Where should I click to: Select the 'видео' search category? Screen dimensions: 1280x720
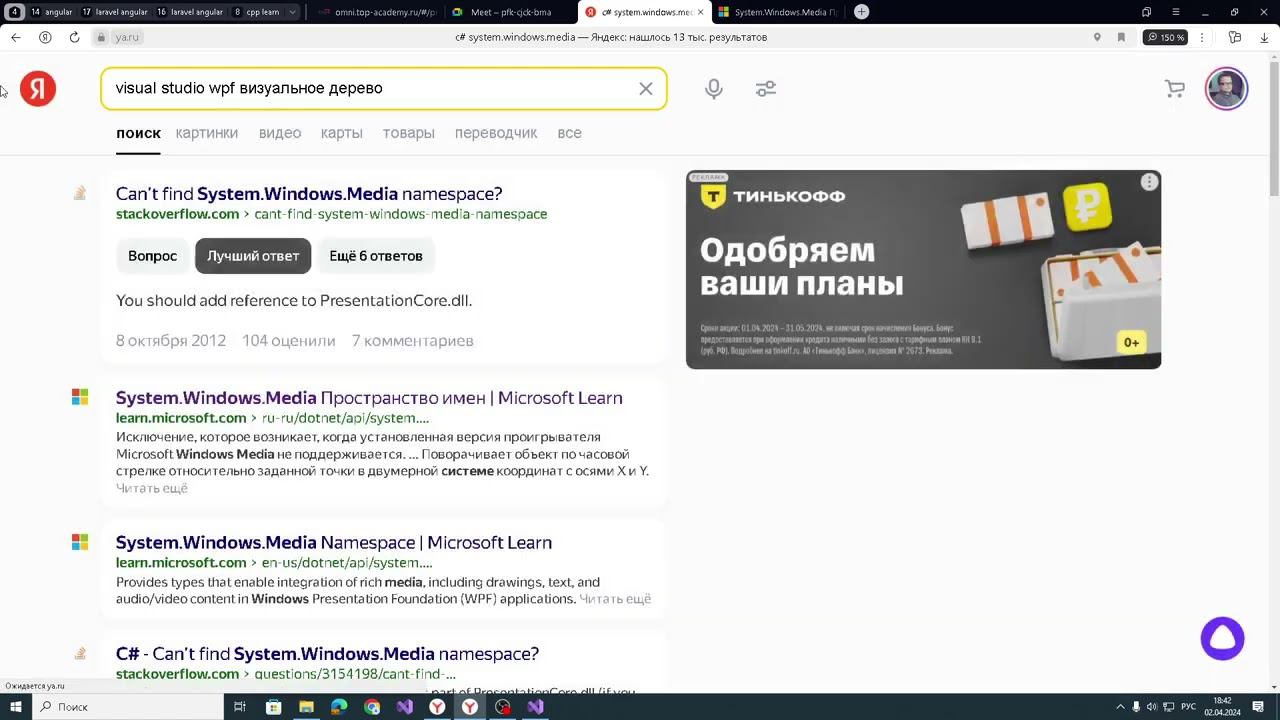click(x=280, y=133)
